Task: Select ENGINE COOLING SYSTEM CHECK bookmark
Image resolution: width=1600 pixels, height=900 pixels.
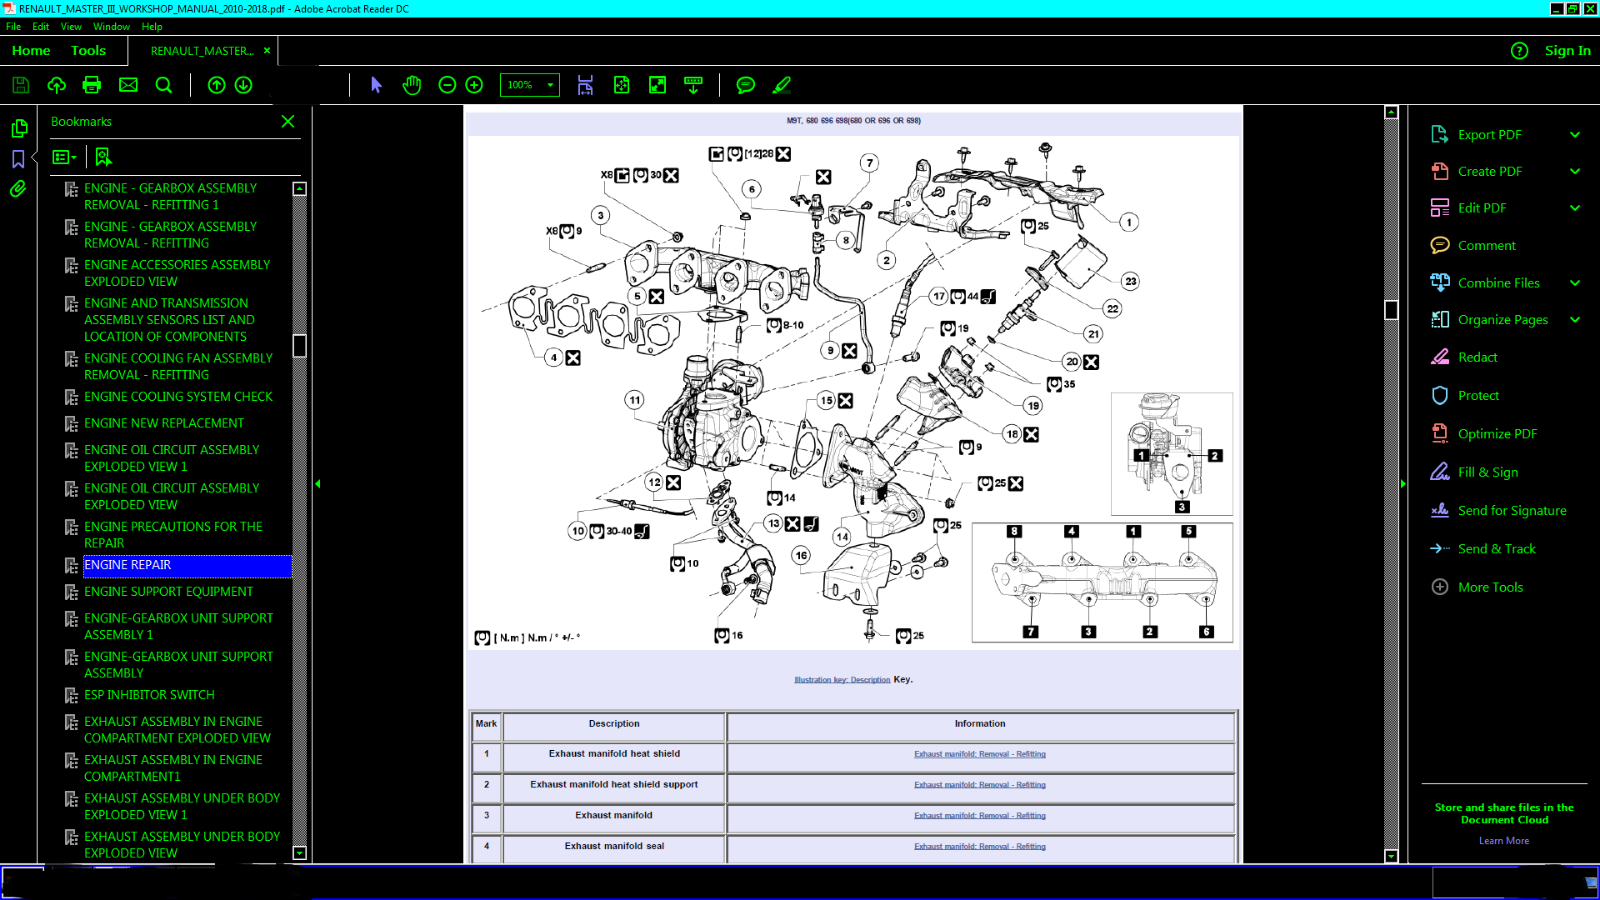Action: pos(178,397)
